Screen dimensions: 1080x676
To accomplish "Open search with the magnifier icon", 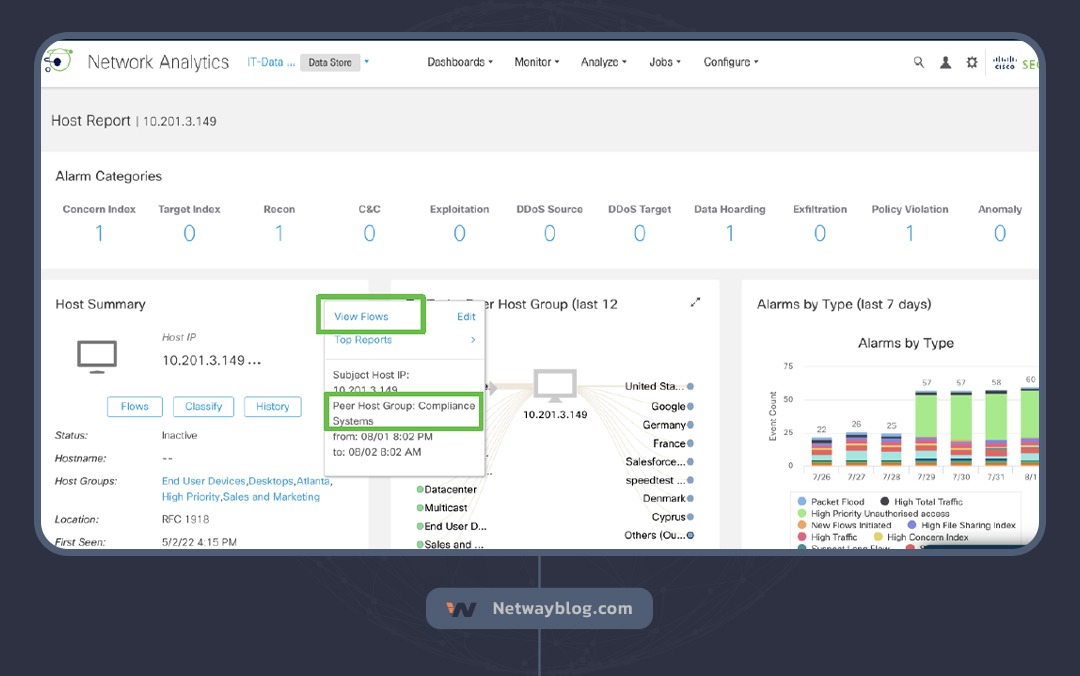I will pyautogui.click(x=919, y=62).
